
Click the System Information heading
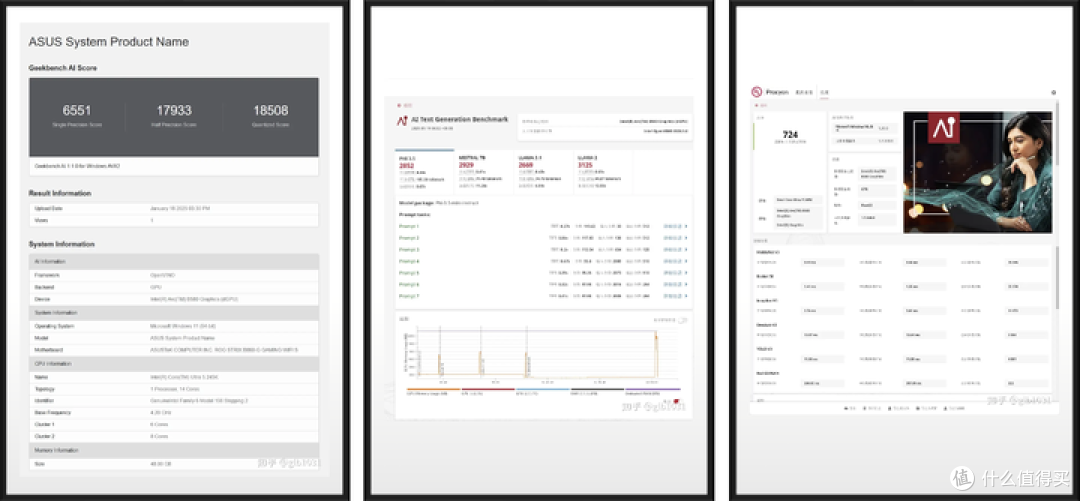(61, 245)
